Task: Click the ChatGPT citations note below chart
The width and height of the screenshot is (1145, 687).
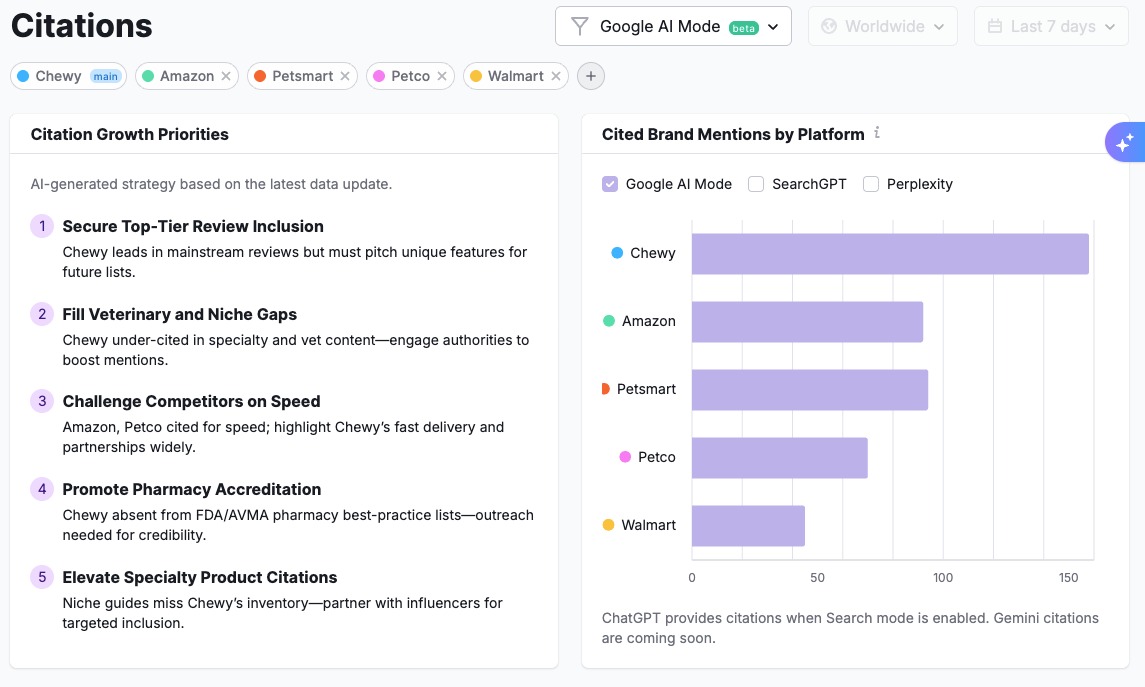Action: tap(850, 628)
